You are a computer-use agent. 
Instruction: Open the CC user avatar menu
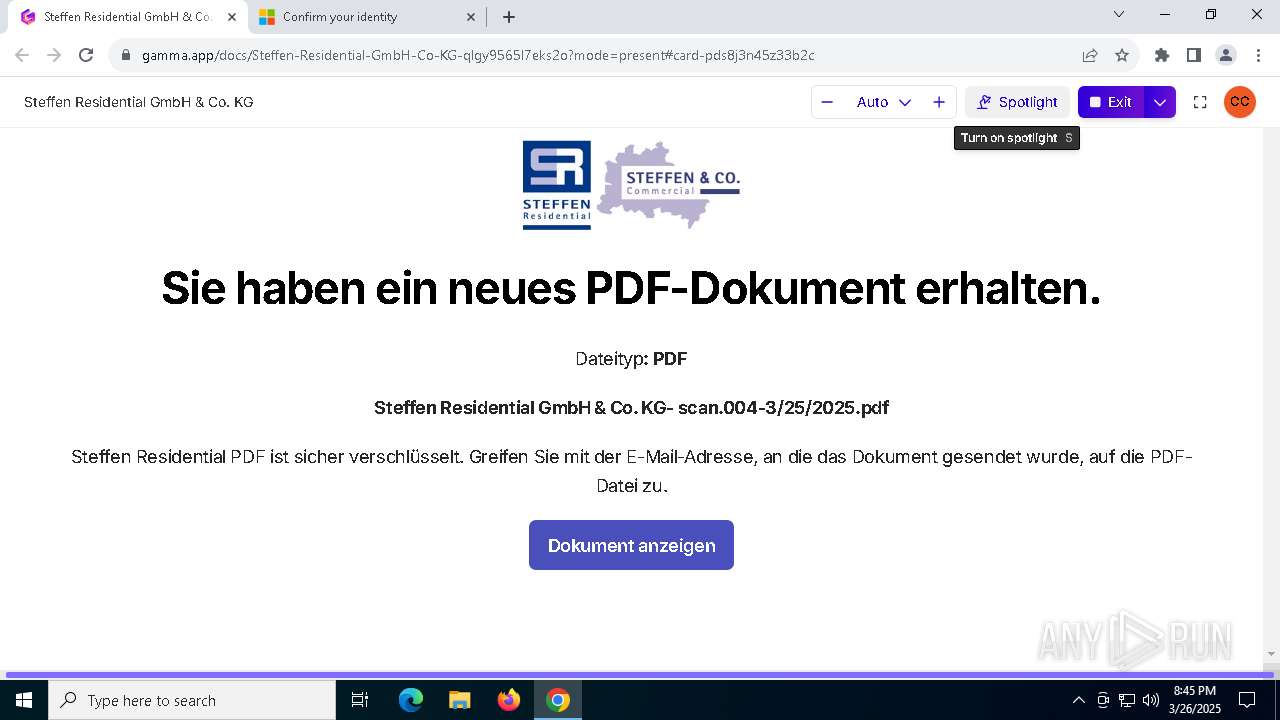pos(1240,102)
